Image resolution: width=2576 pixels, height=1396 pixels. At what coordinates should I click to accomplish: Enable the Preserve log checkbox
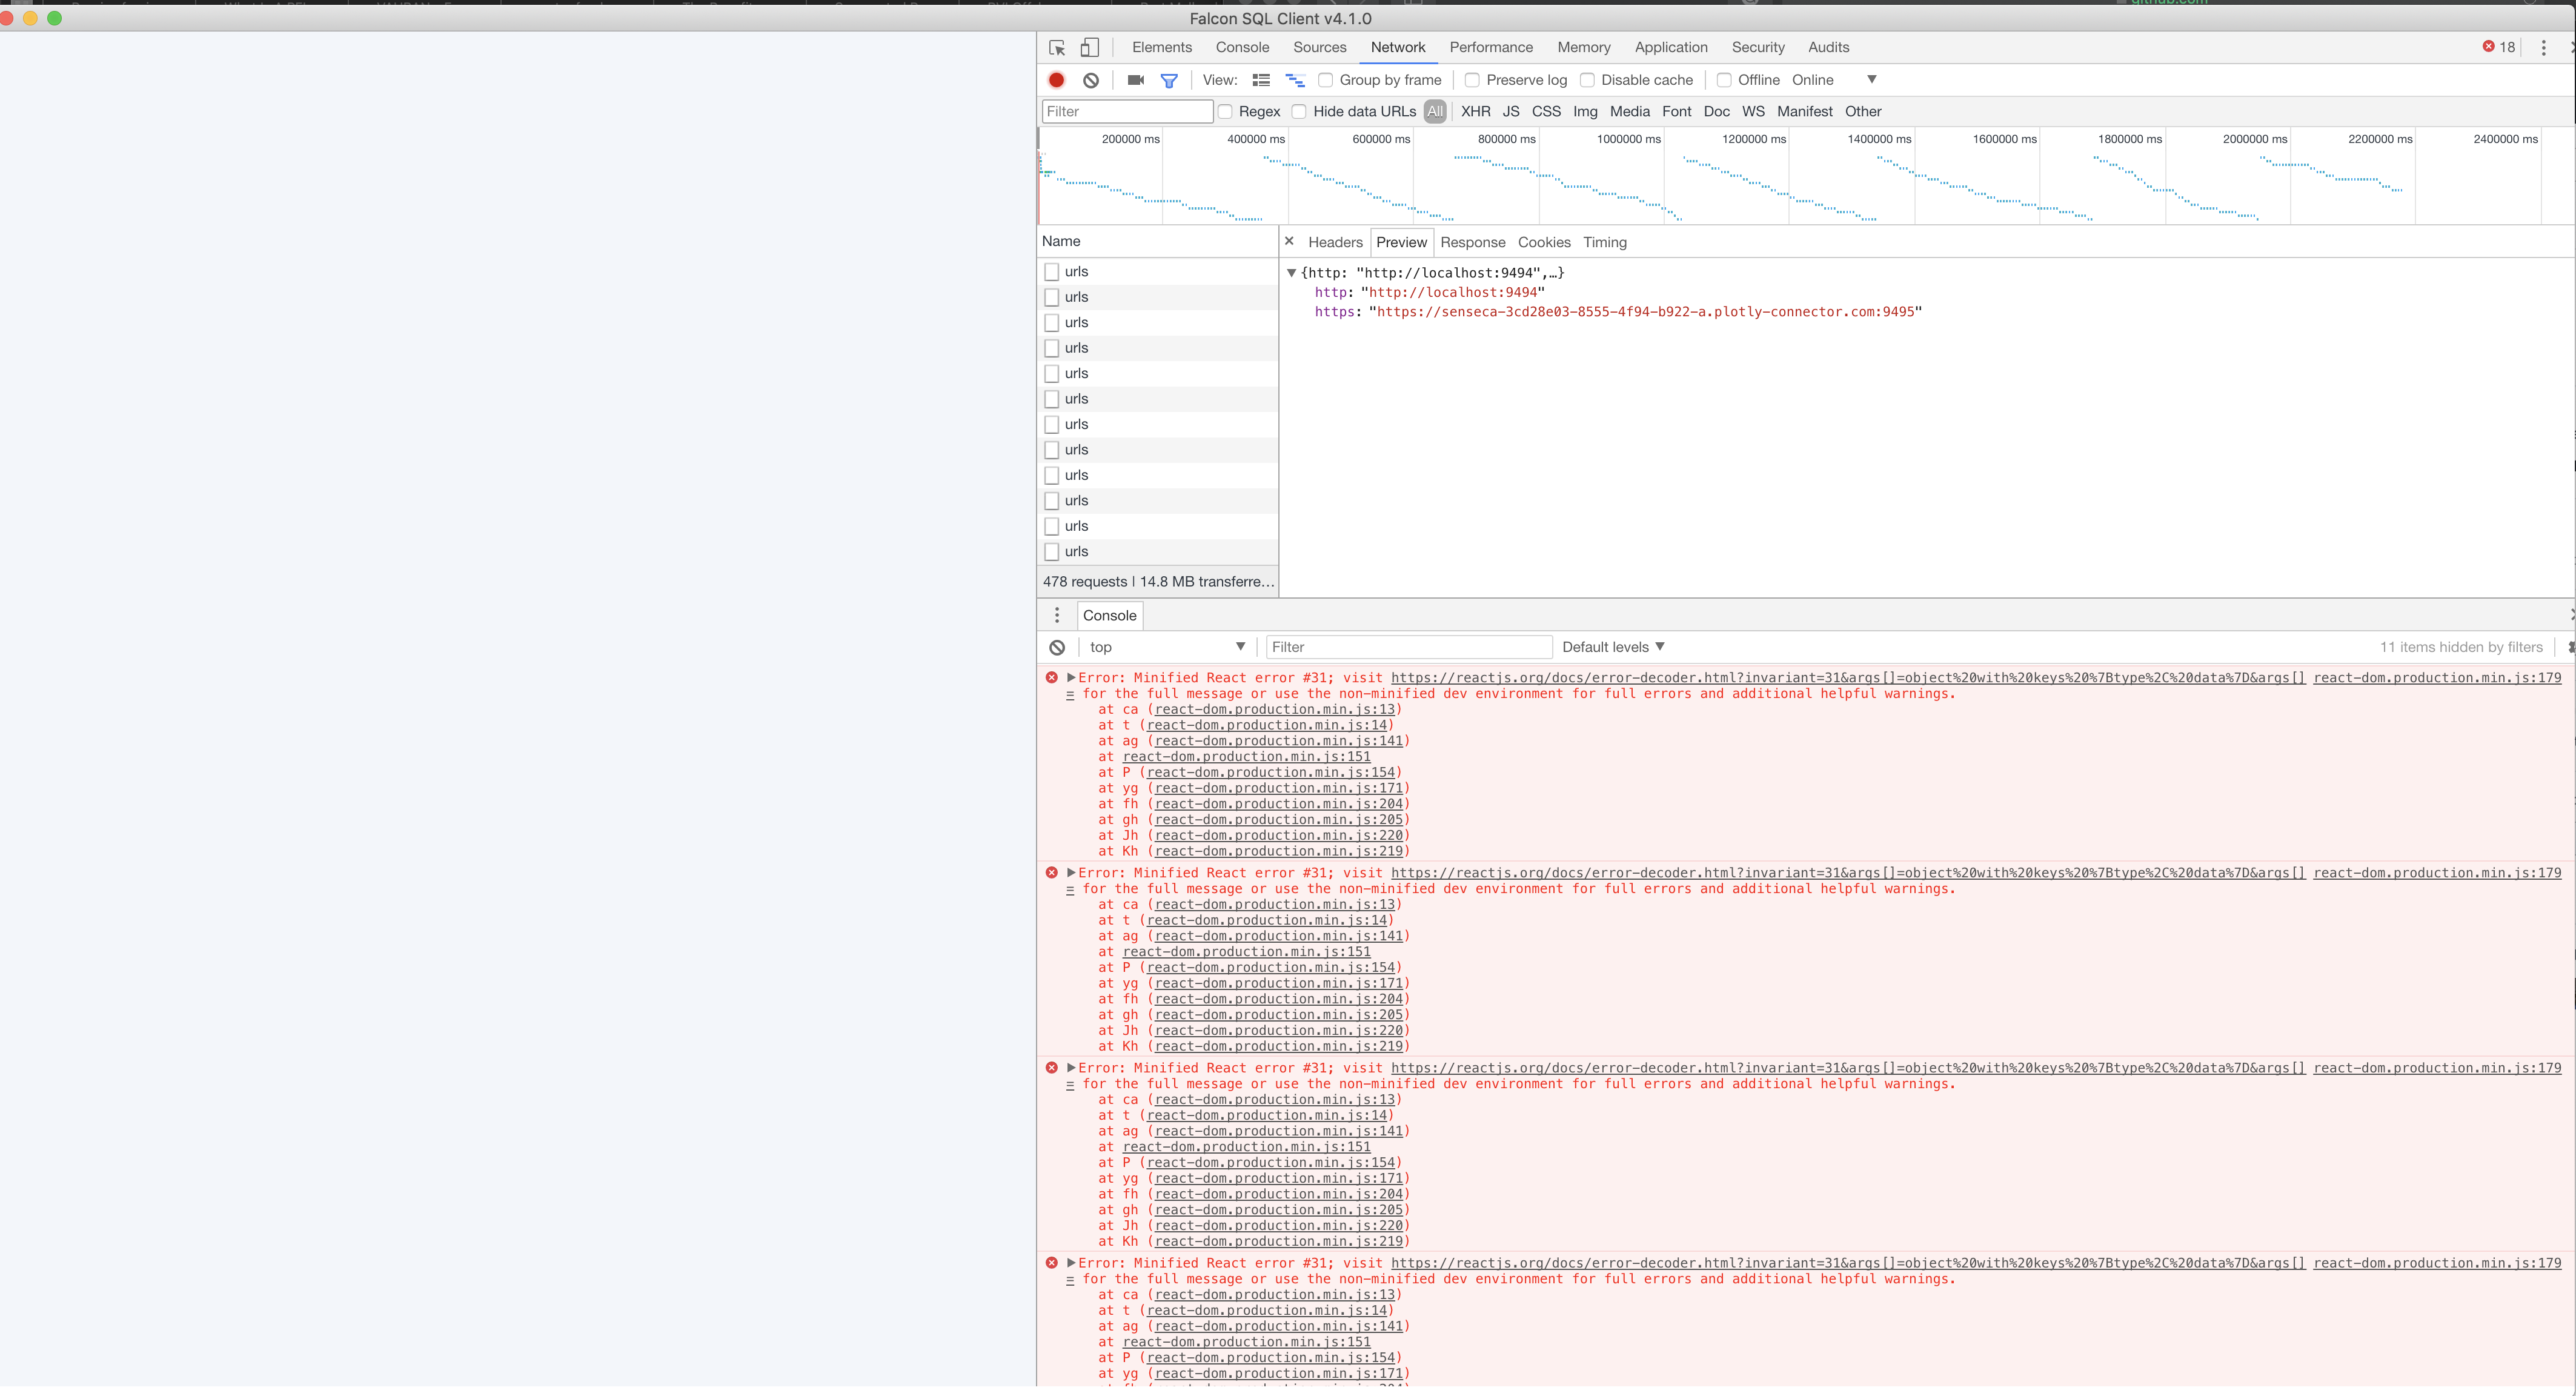click(x=1472, y=80)
